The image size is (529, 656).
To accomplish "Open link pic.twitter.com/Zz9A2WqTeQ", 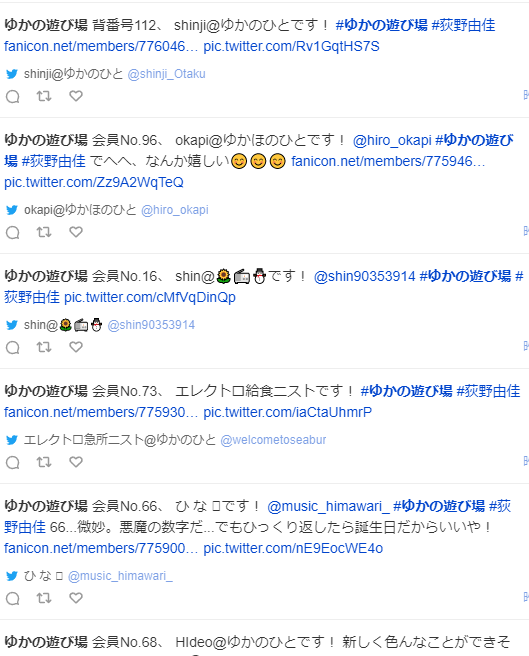I will [x=94, y=182].
